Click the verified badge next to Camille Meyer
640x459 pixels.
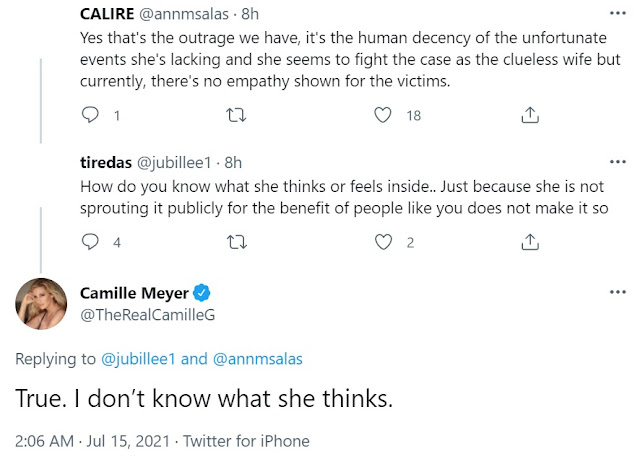click(x=203, y=294)
